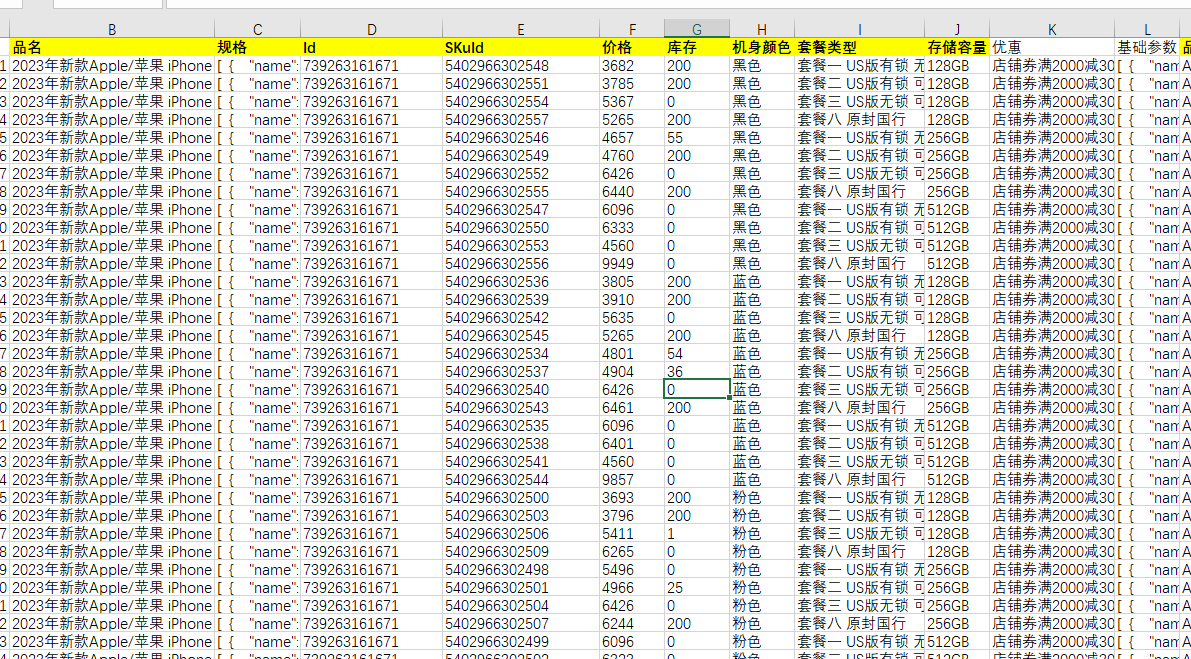Select price cell 5367
The image size is (1191, 659).
632,102
